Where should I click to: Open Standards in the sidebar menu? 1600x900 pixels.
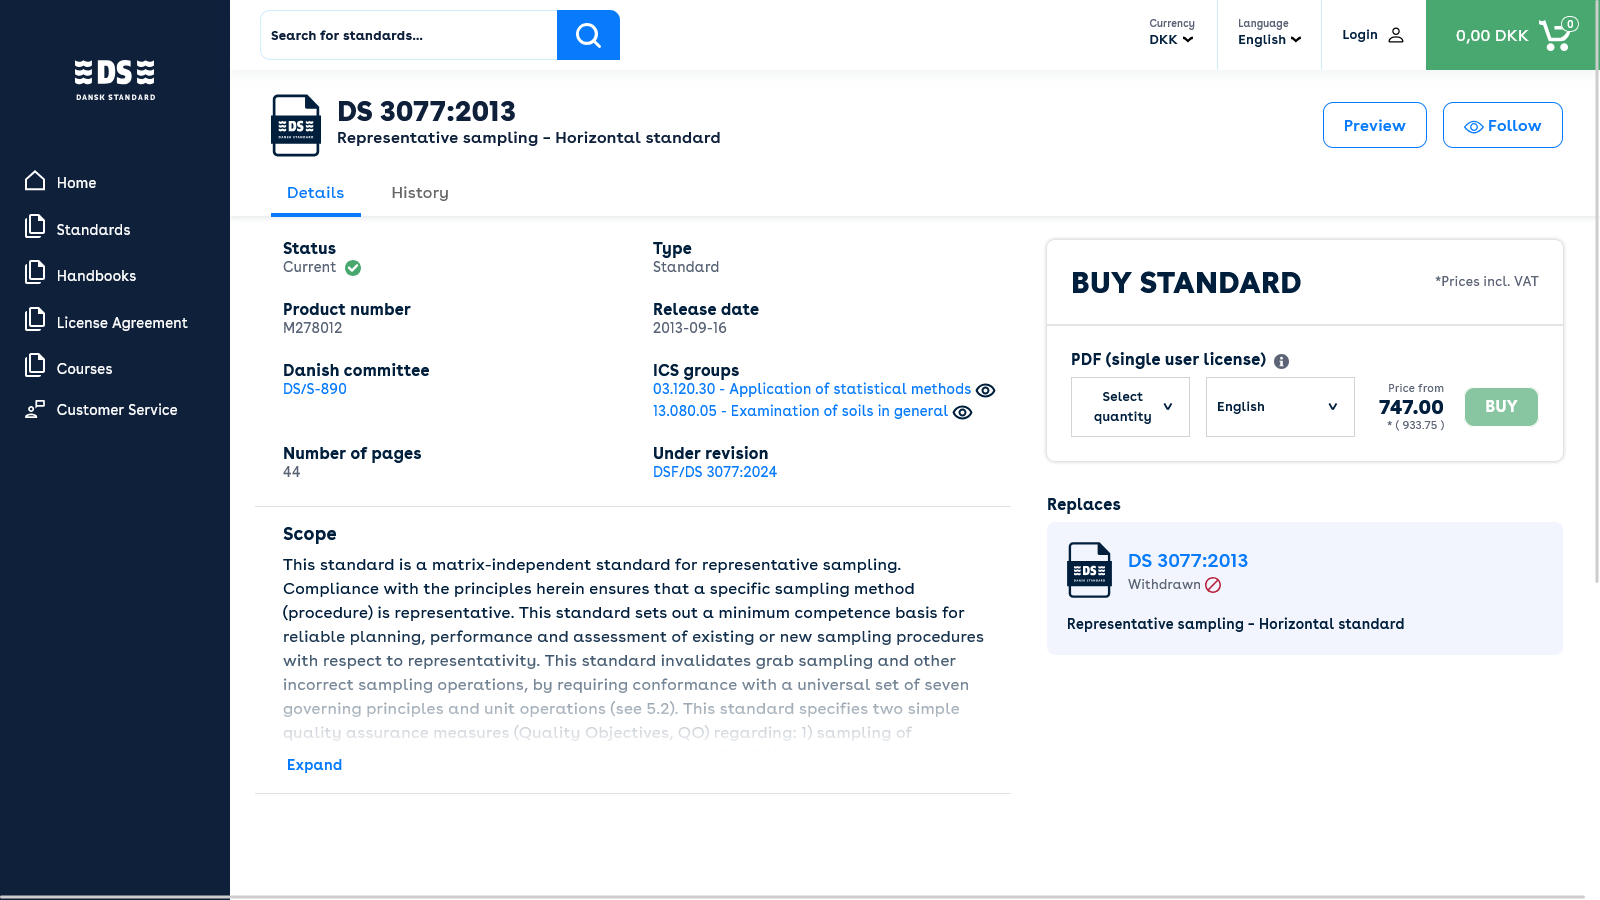point(93,229)
